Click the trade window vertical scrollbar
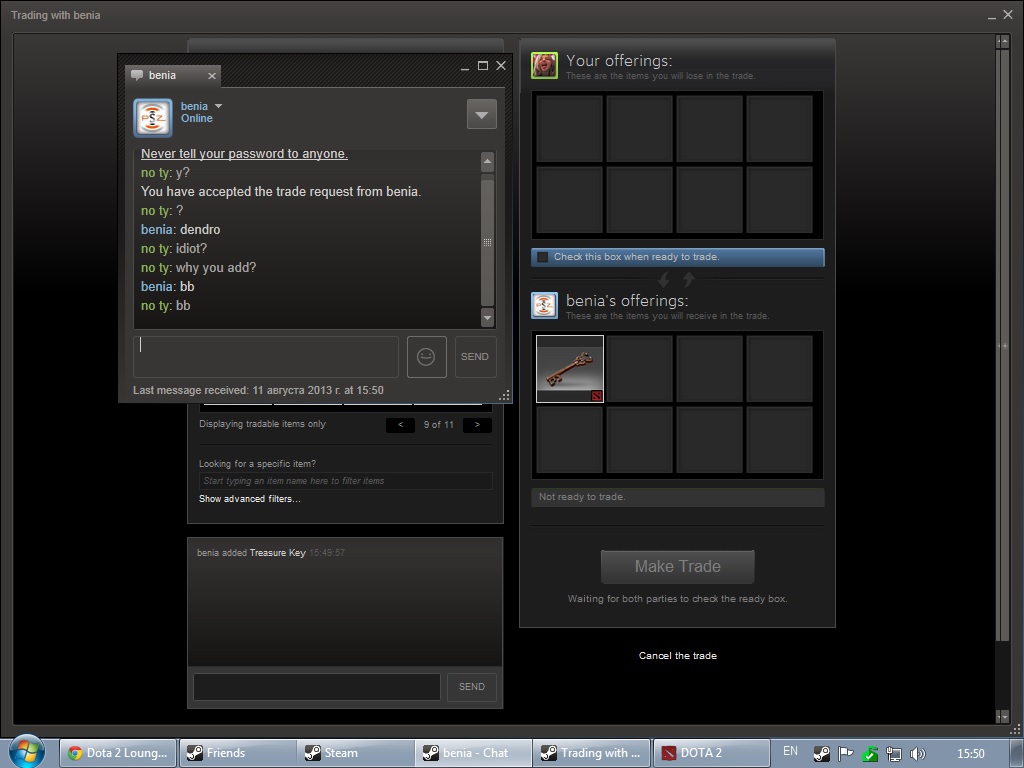 pyautogui.click(x=1002, y=346)
